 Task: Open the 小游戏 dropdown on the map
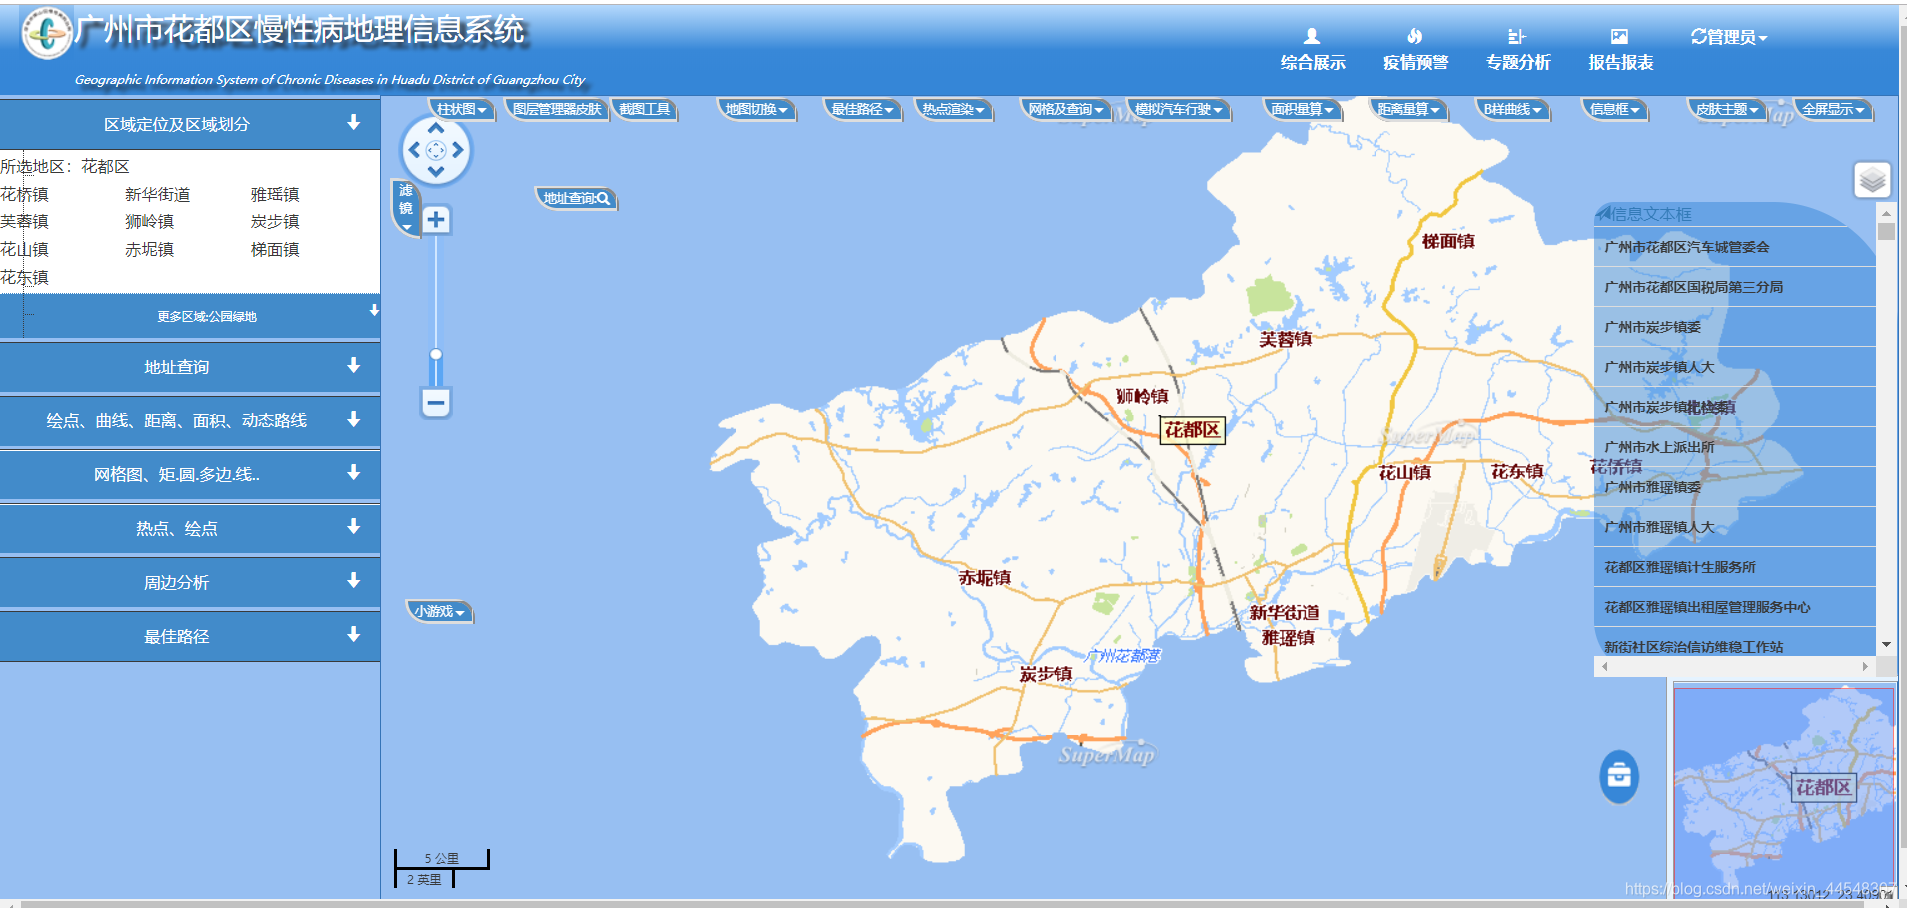[440, 611]
